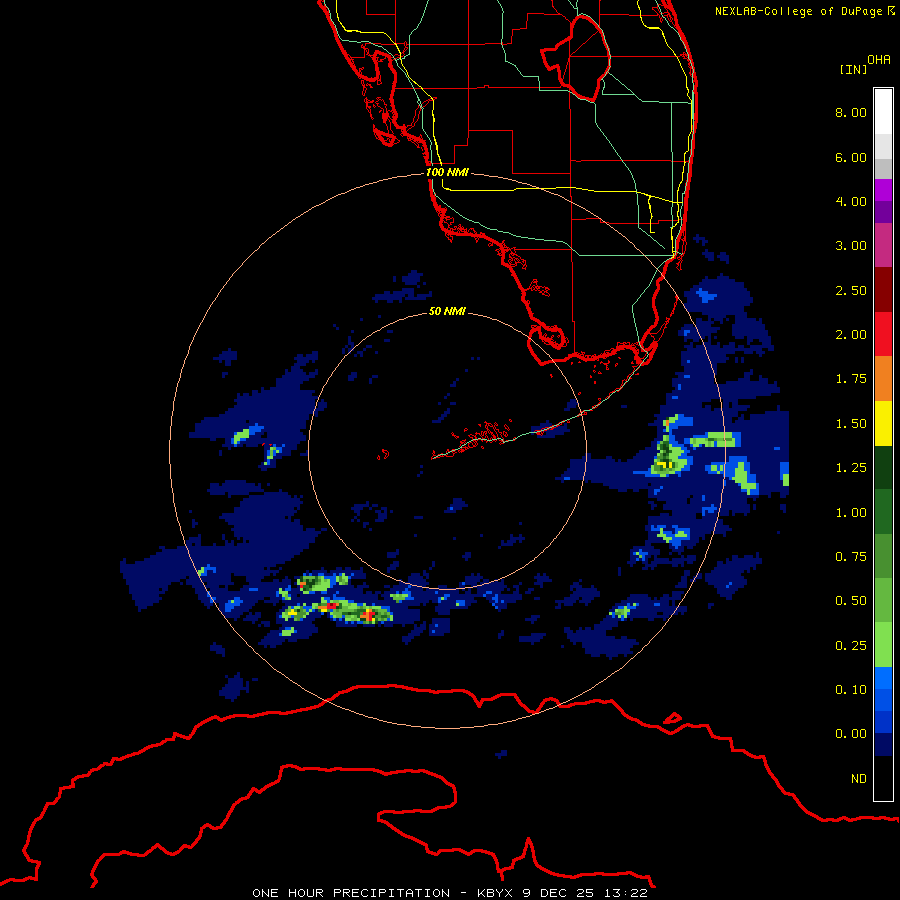Screen dimensions: 900x900
Task: Pick the yellow legend color block
Action: point(883,423)
